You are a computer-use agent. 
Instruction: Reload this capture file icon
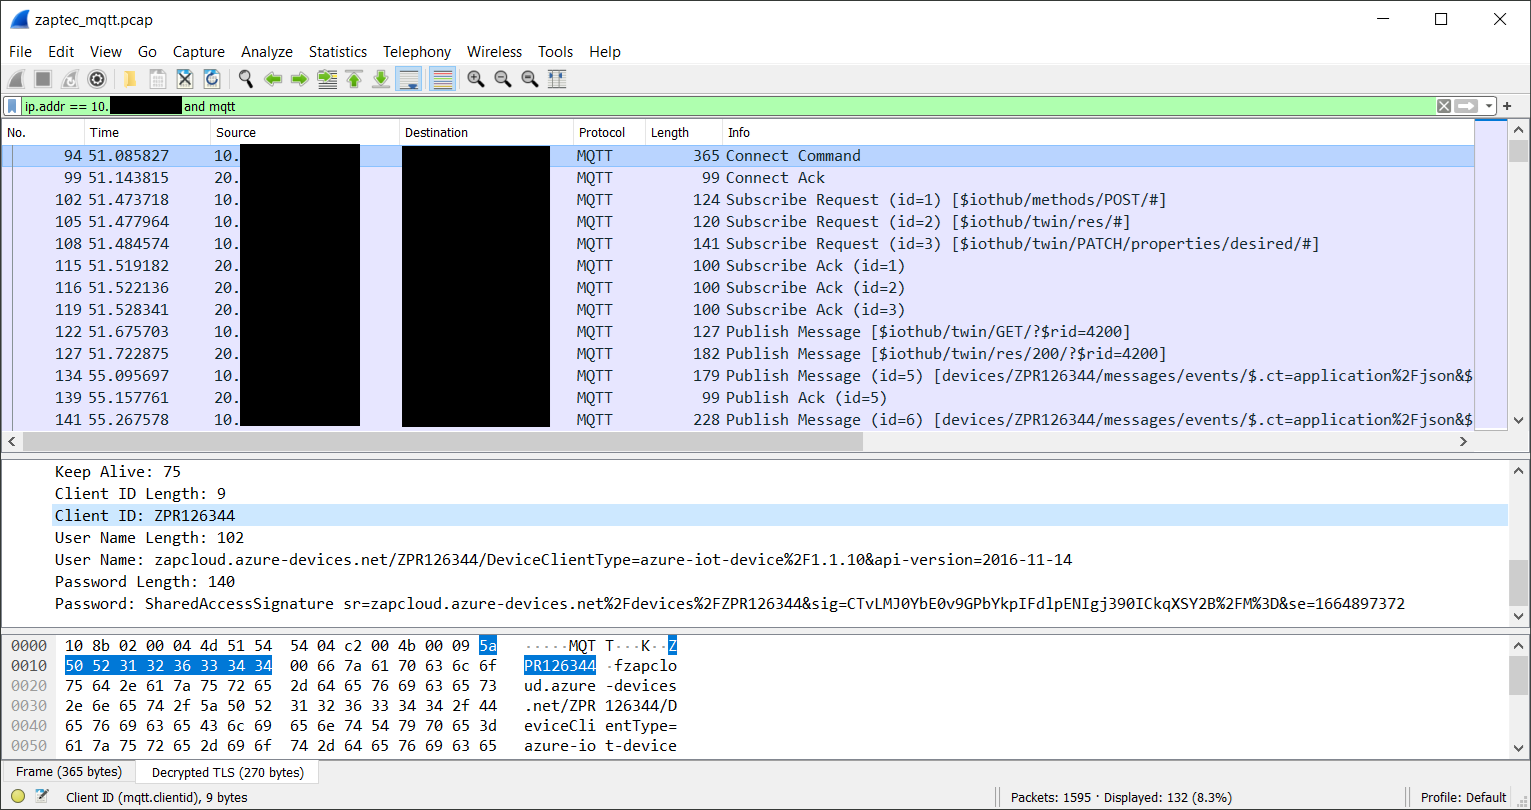click(212, 79)
